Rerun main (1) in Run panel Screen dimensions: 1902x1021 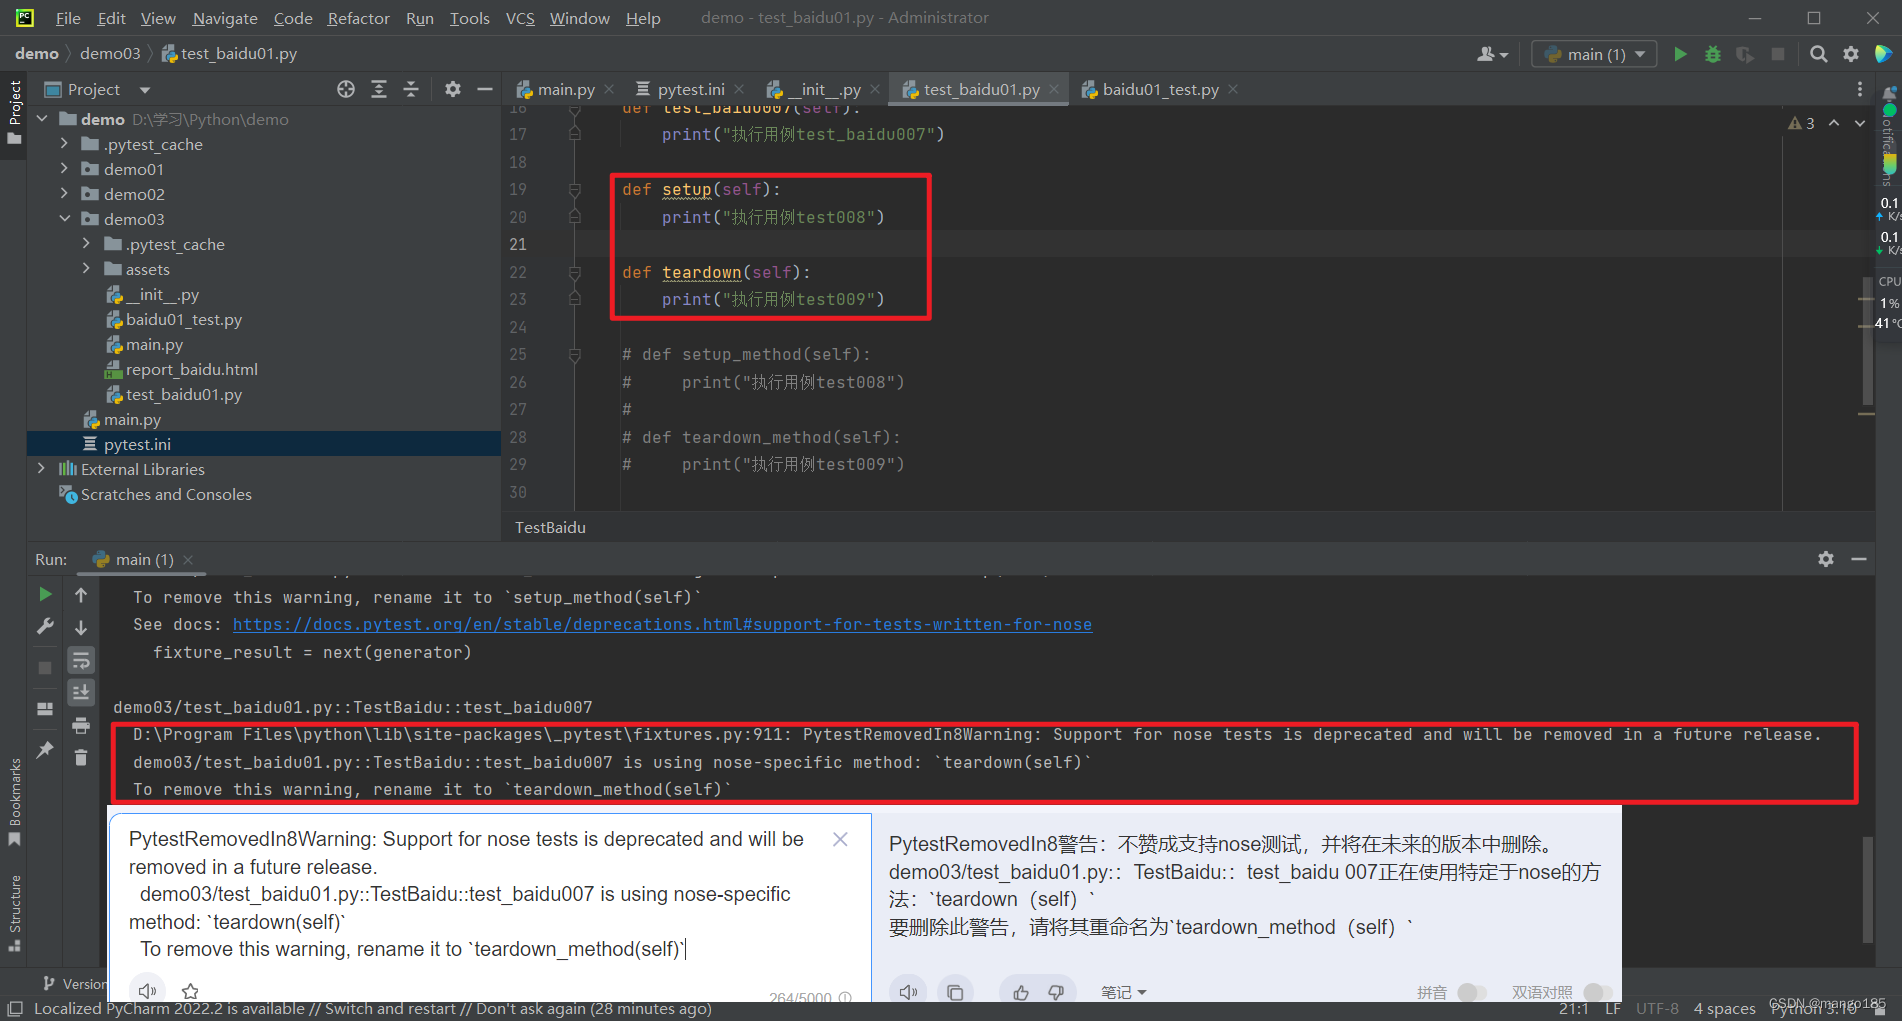tap(45, 594)
